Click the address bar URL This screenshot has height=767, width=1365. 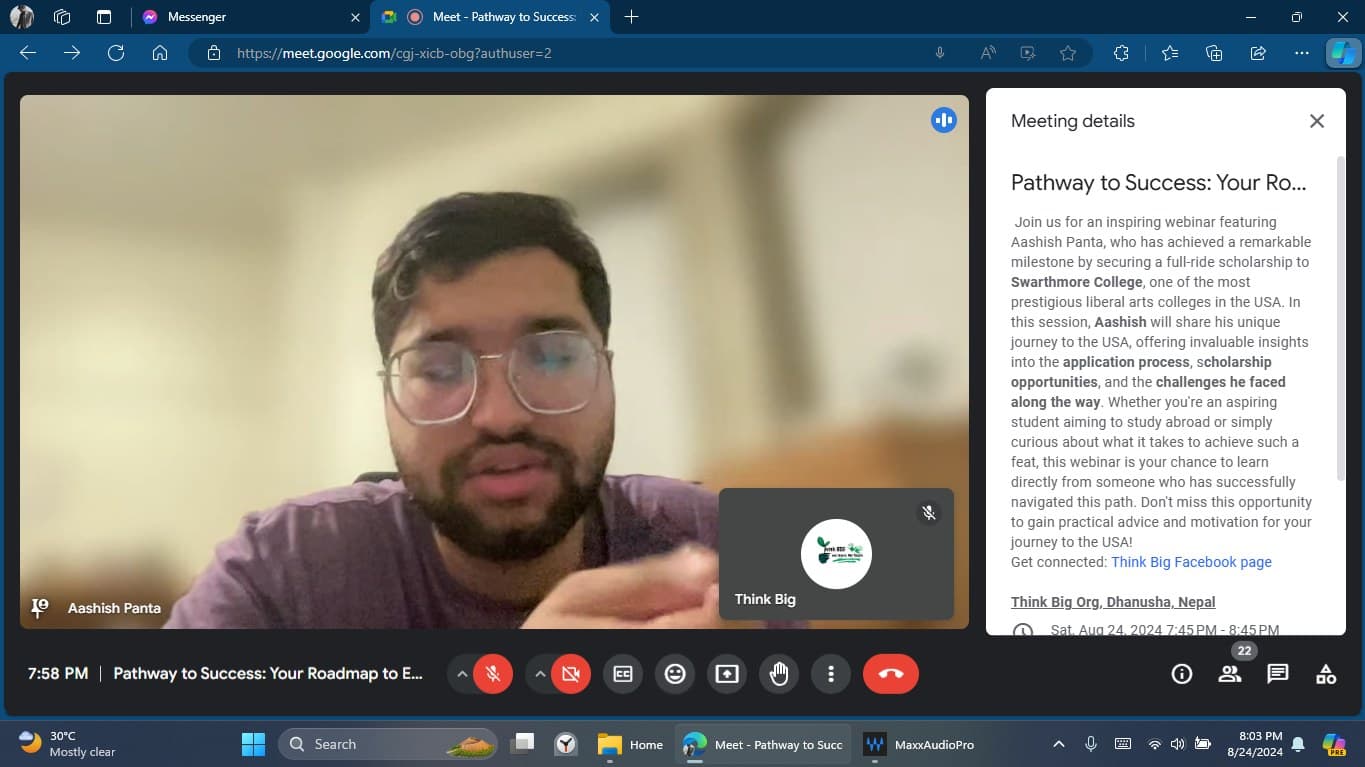pyautogui.click(x=394, y=53)
